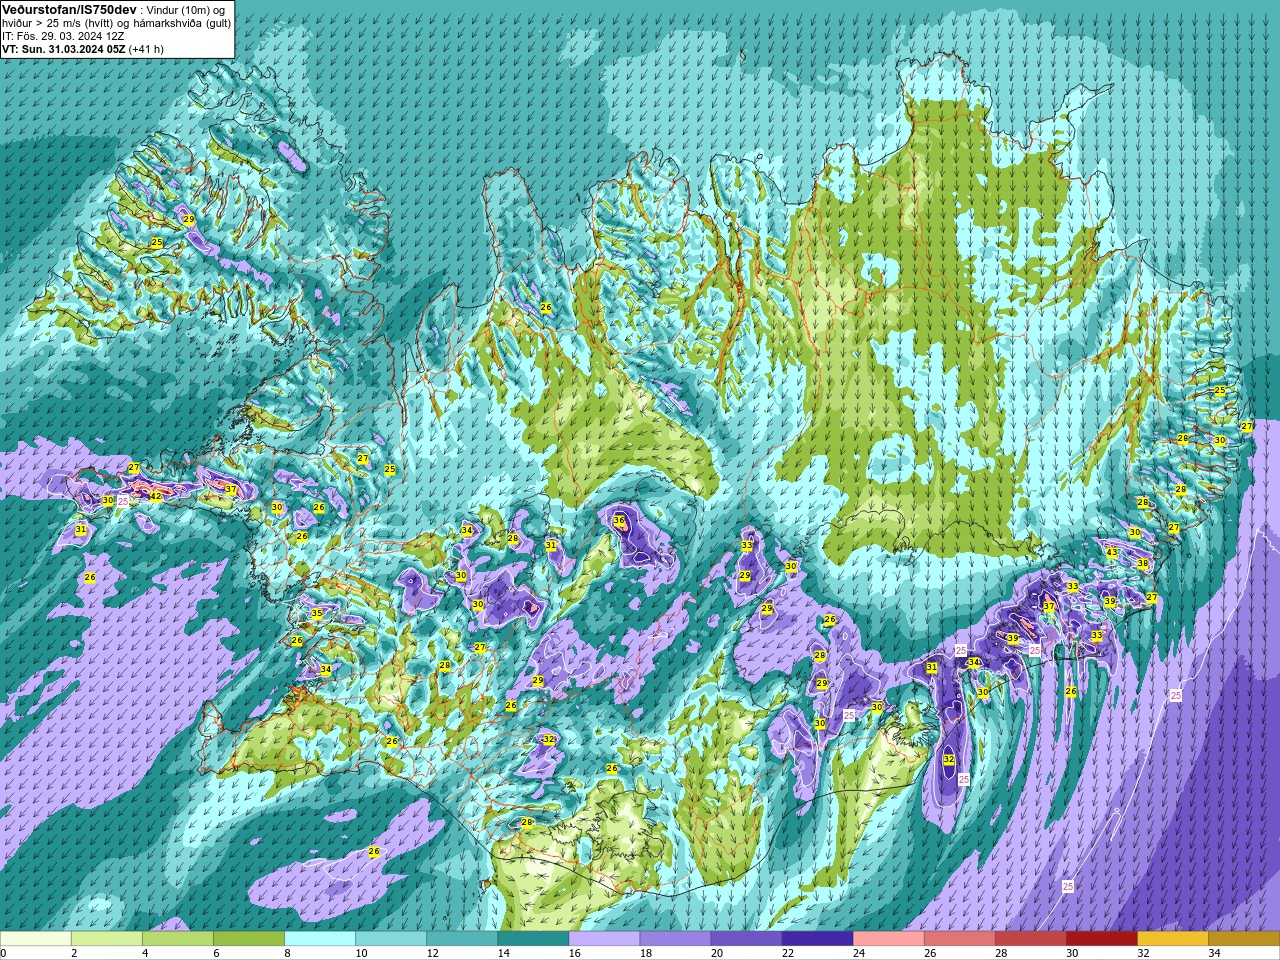
Task: Click the yellow gust label "38"
Action: [1143, 564]
